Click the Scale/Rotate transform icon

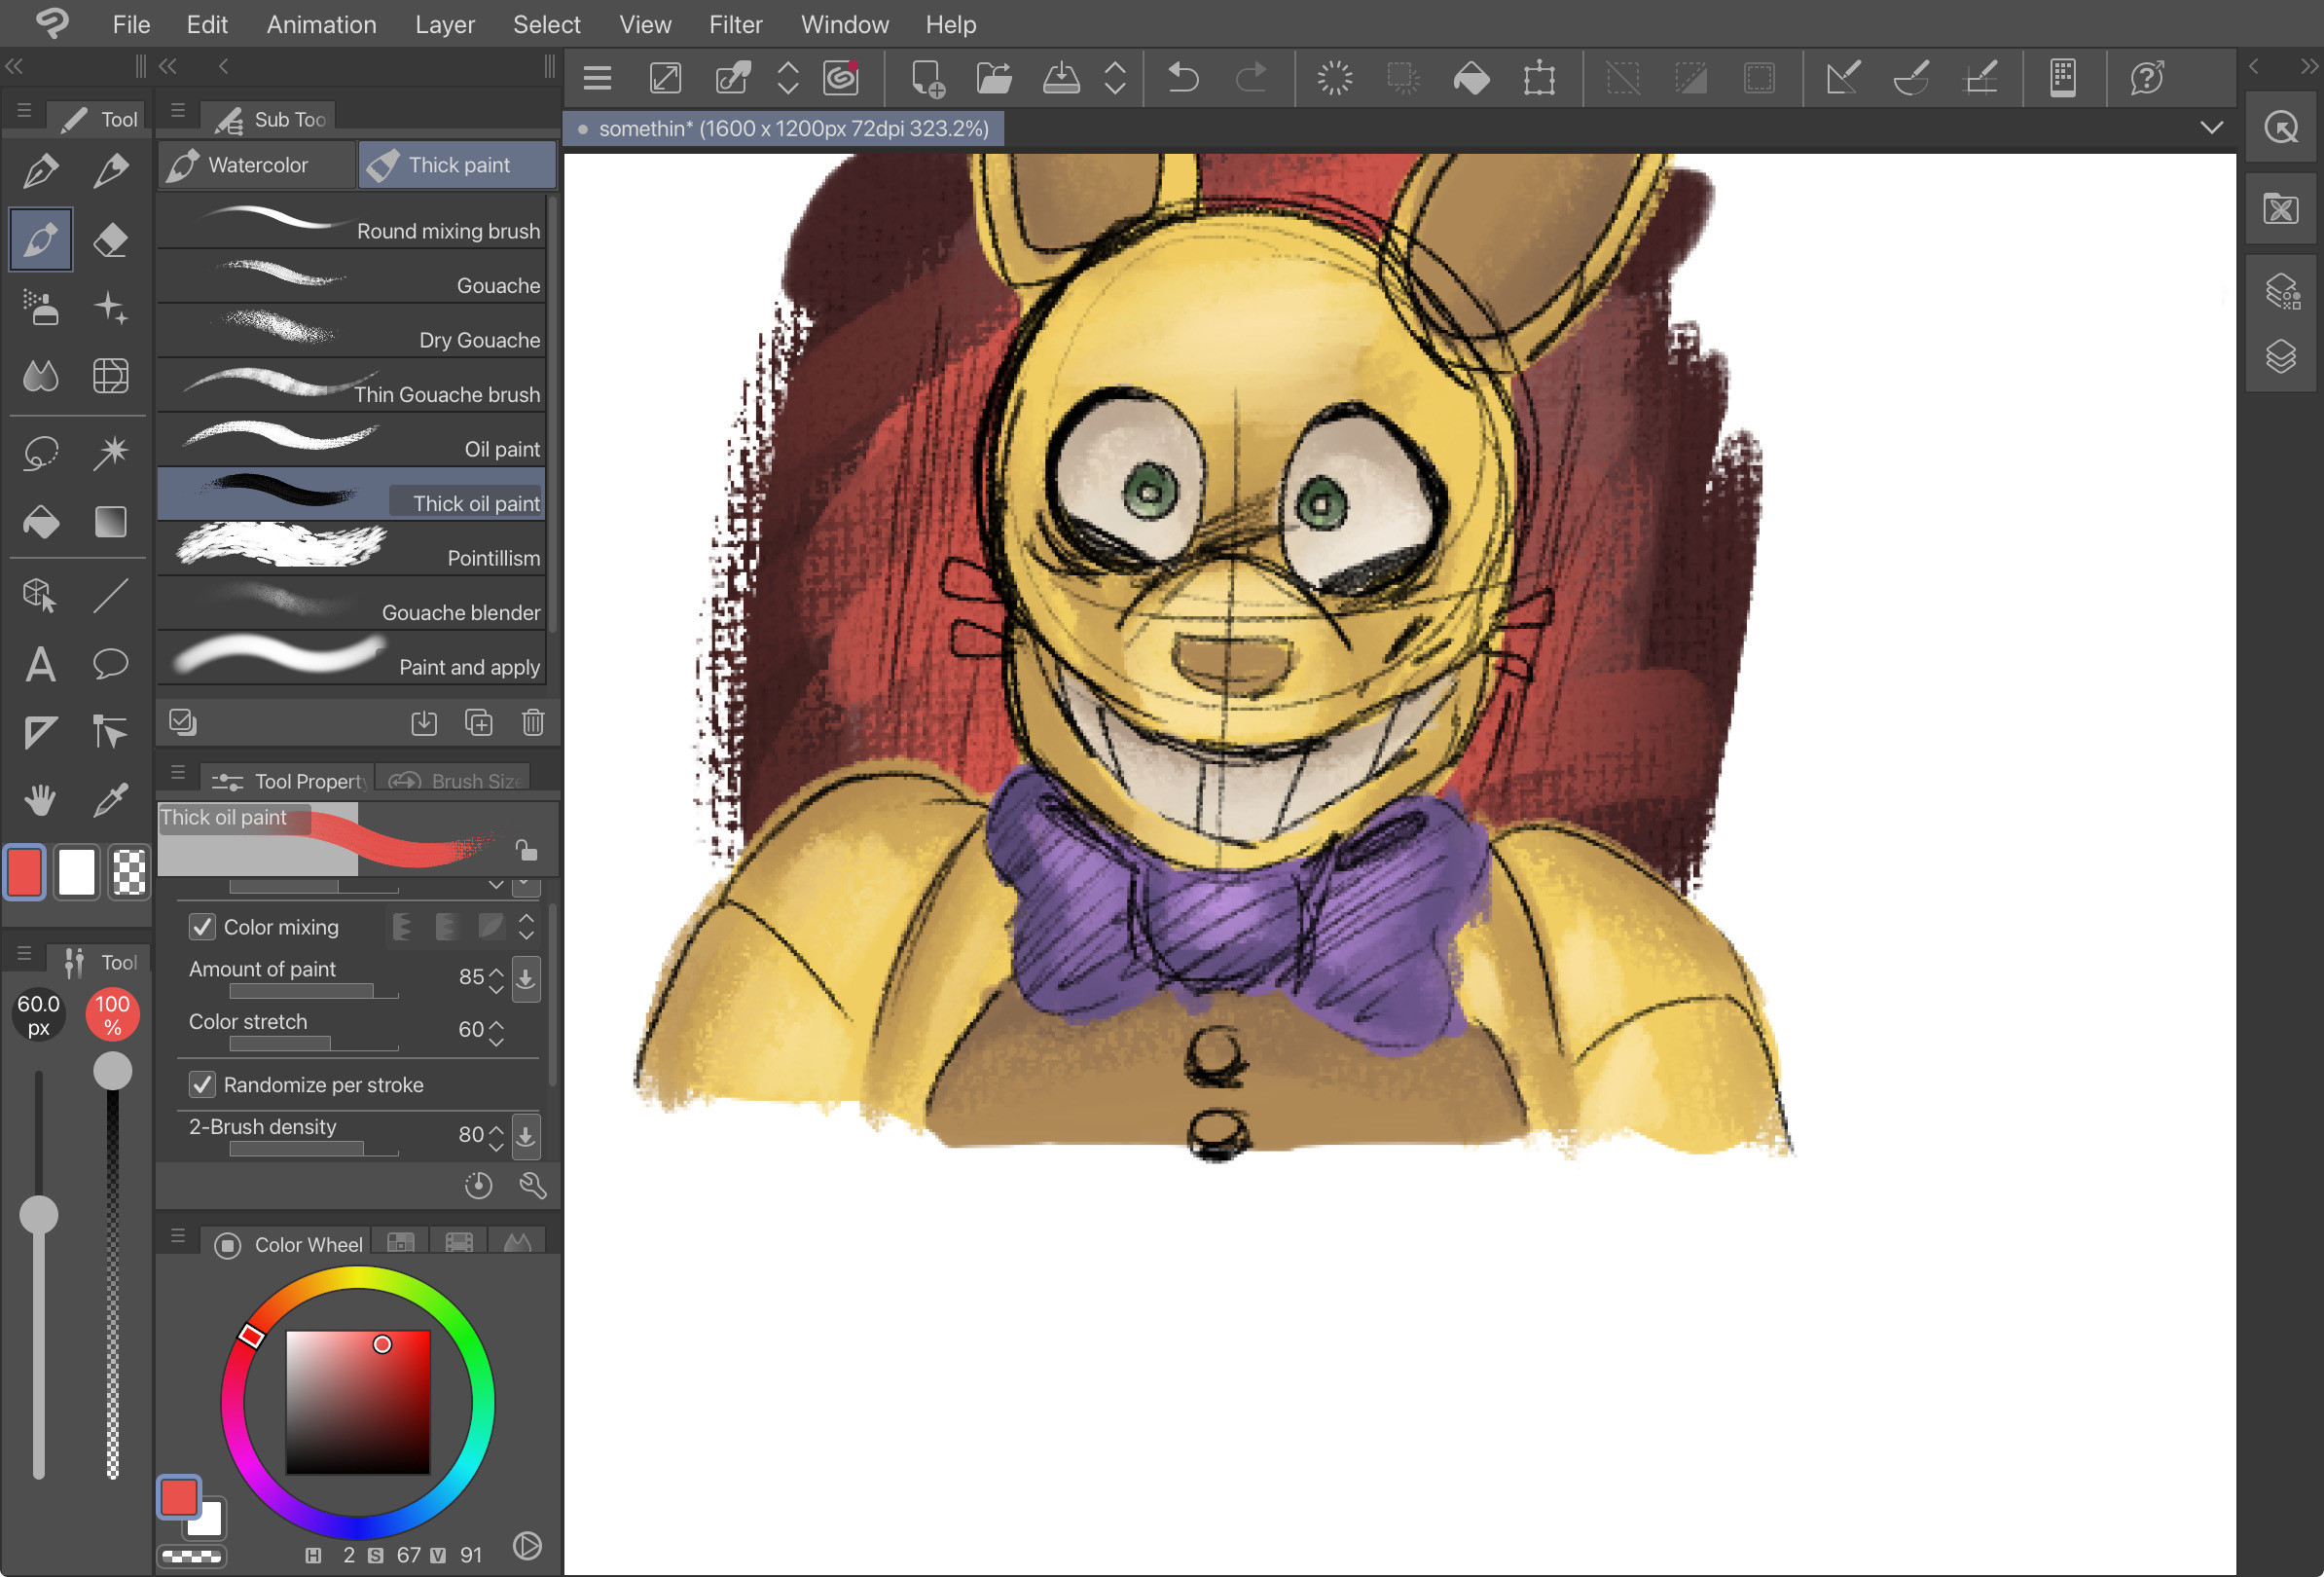point(1539,78)
